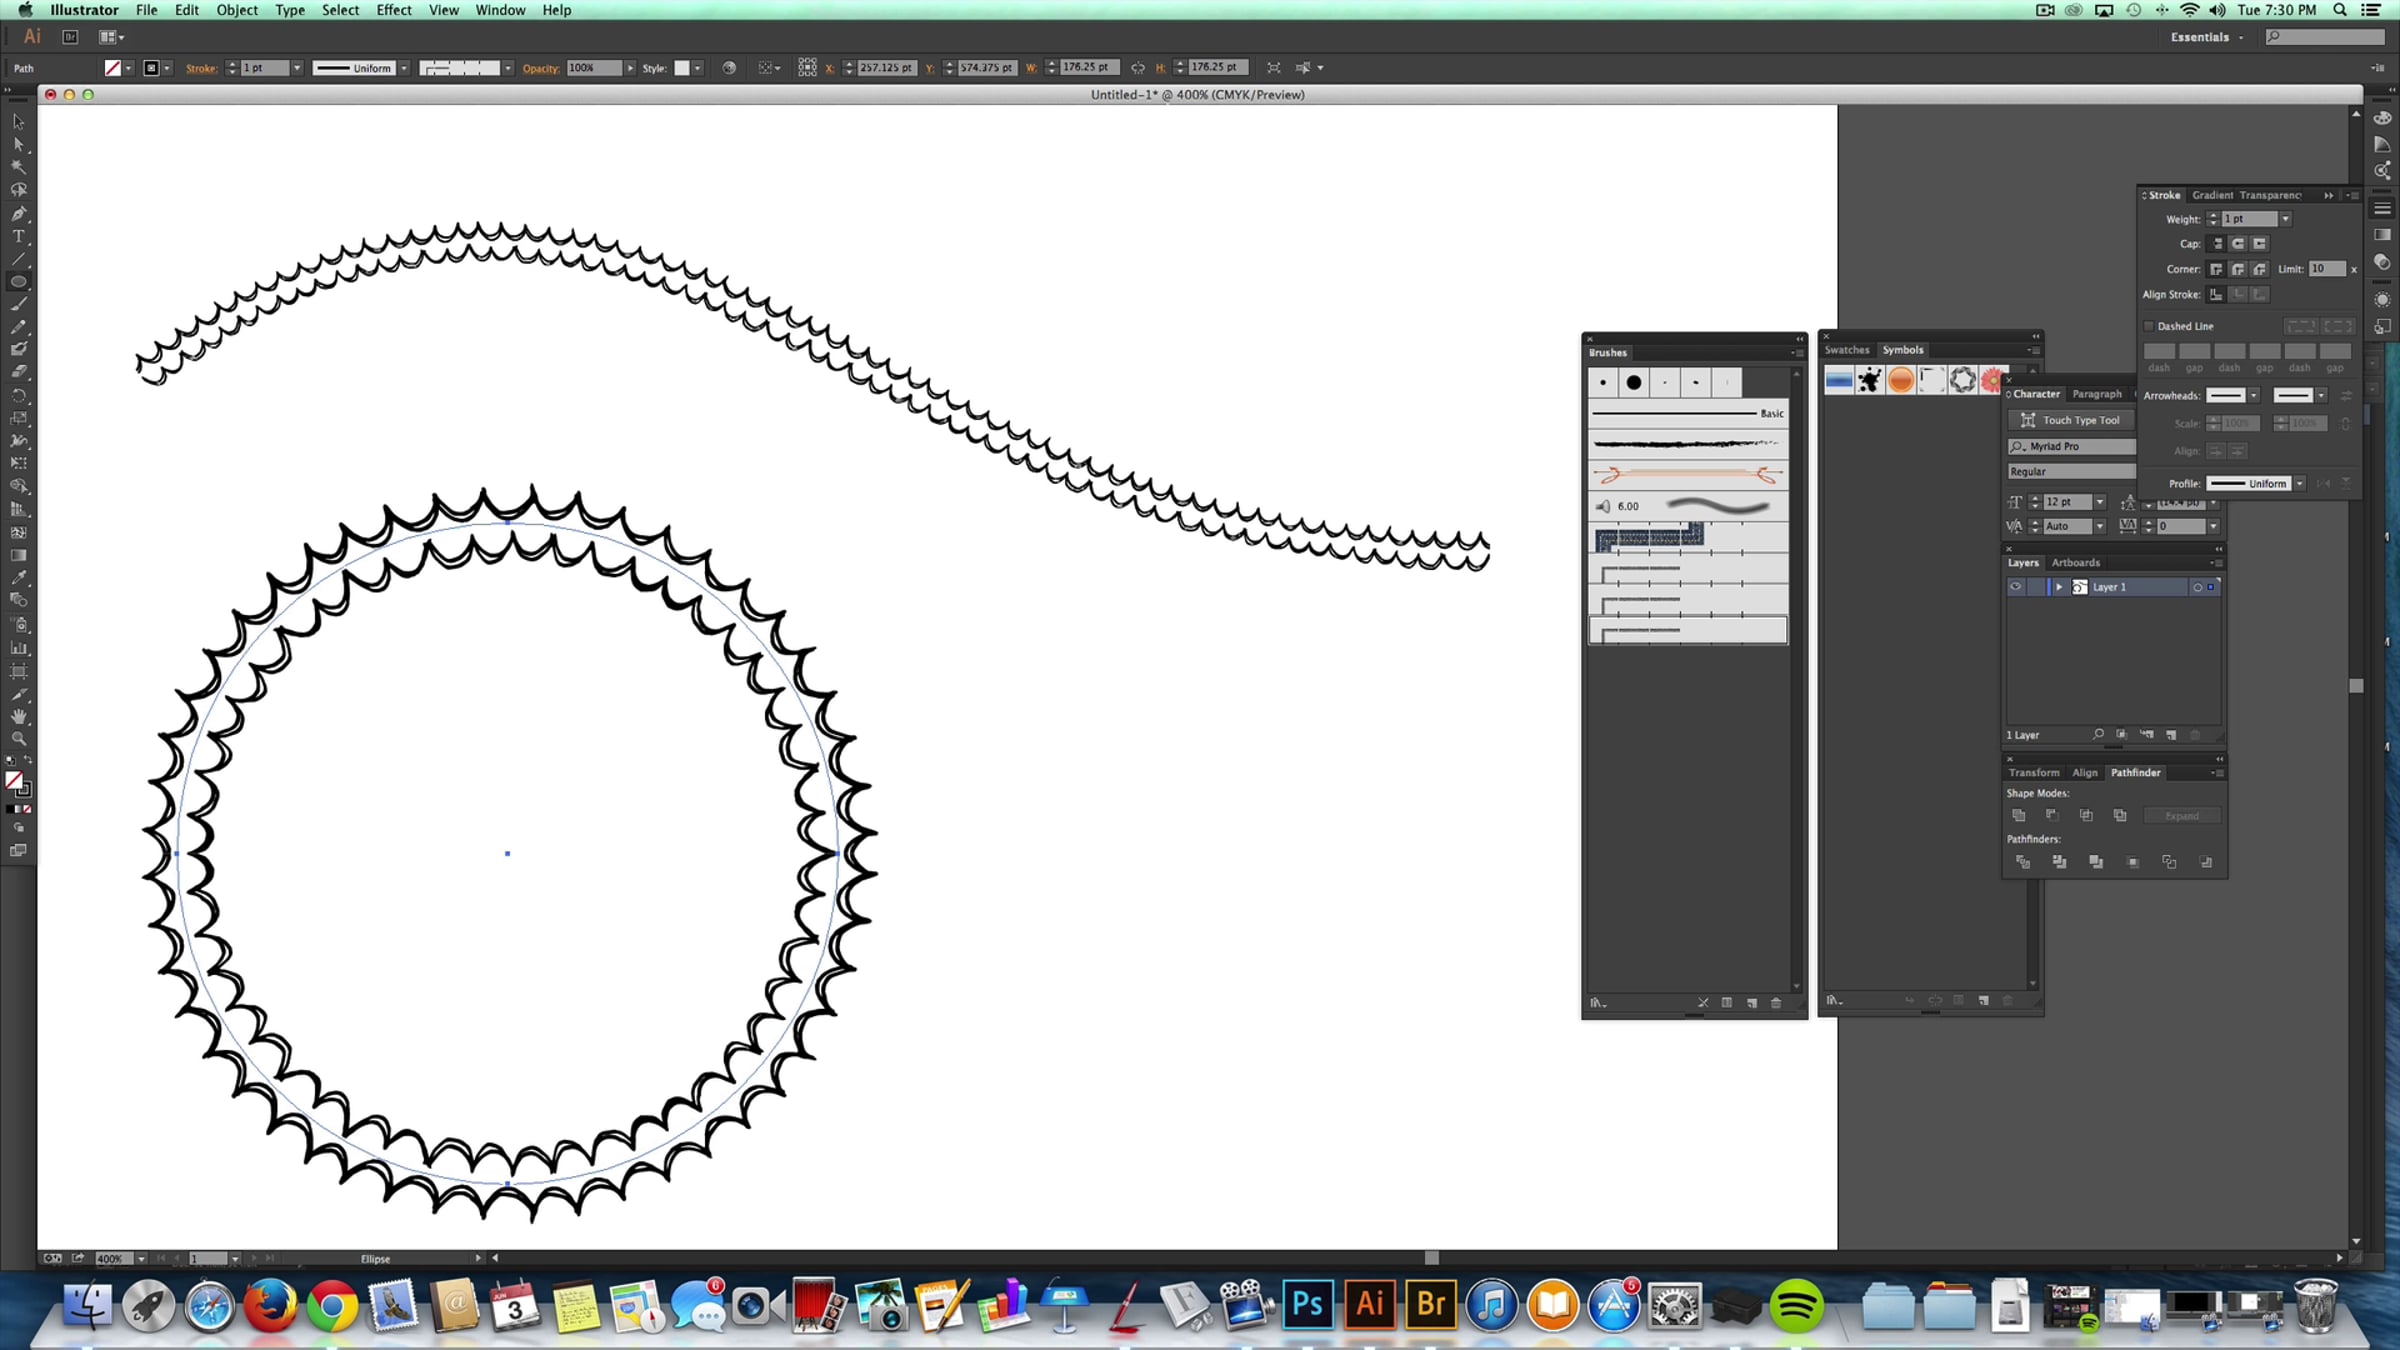Choose the Zoom magnifier tool
The width and height of the screenshot is (2400, 1350).
[18, 739]
